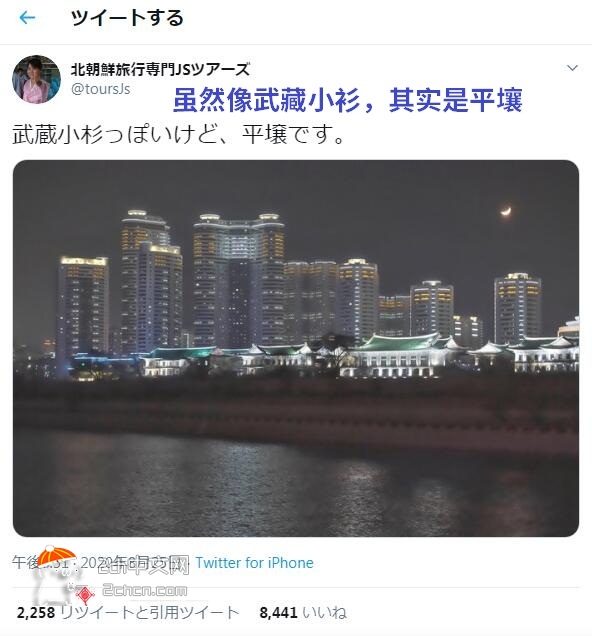Click the blue Chinese translation caption
This screenshot has height=636, width=592.
tap(347, 100)
